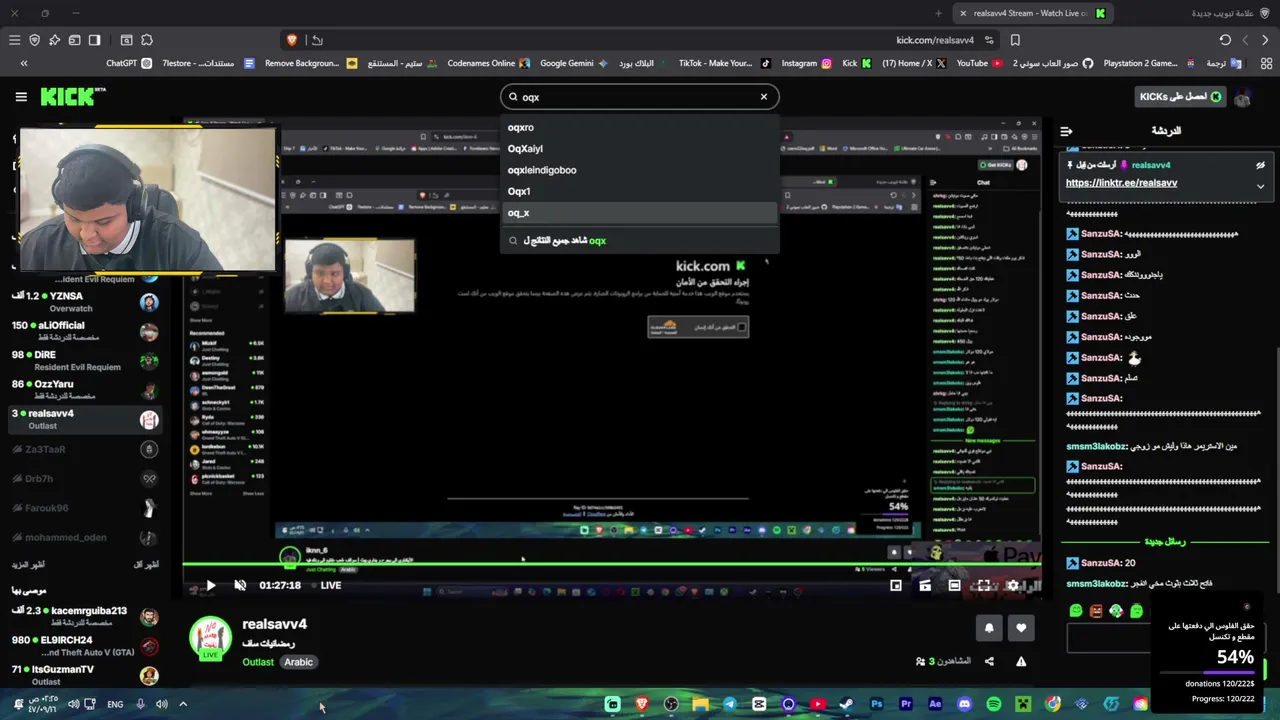This screenshot has height=720, width=1280.
Task: Open the Outlast category link
Action: coord(257,662)
